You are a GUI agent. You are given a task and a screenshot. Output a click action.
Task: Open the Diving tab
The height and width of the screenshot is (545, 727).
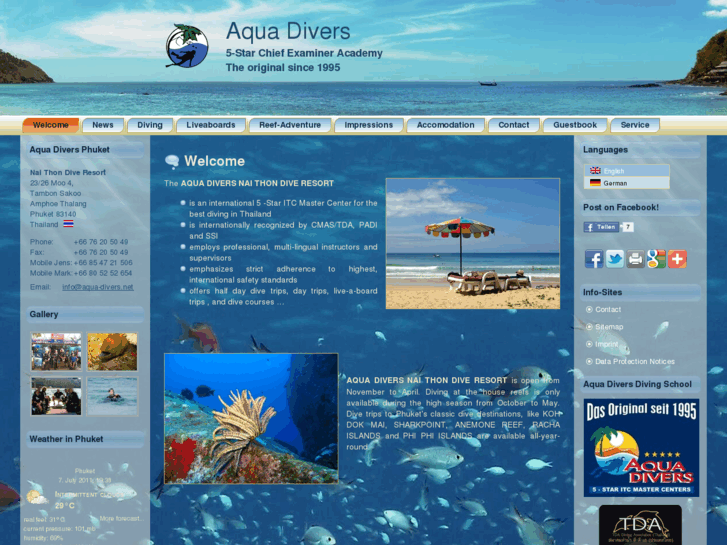[x=150, y=125]
